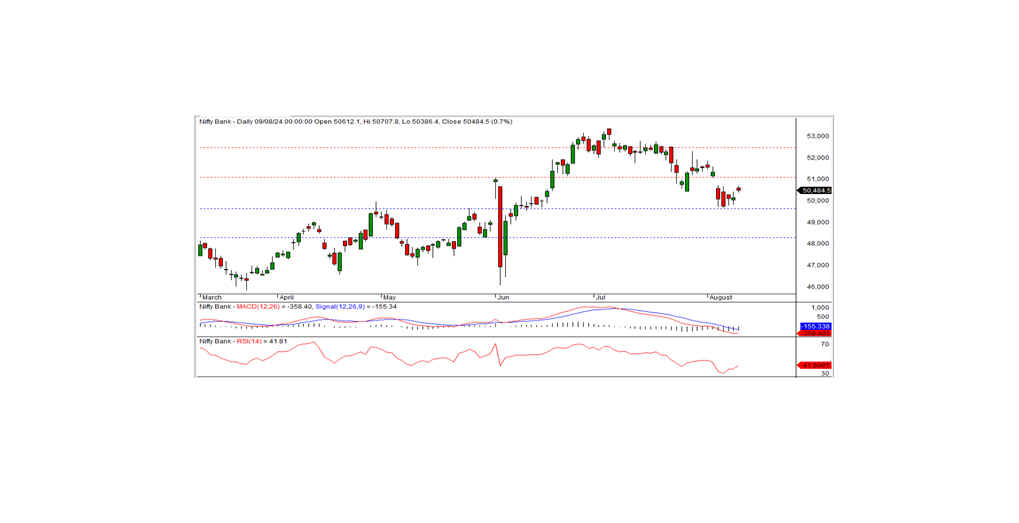
Task: Click the August label on time axis
Action: pyautogui.click(x=721, y=297)
